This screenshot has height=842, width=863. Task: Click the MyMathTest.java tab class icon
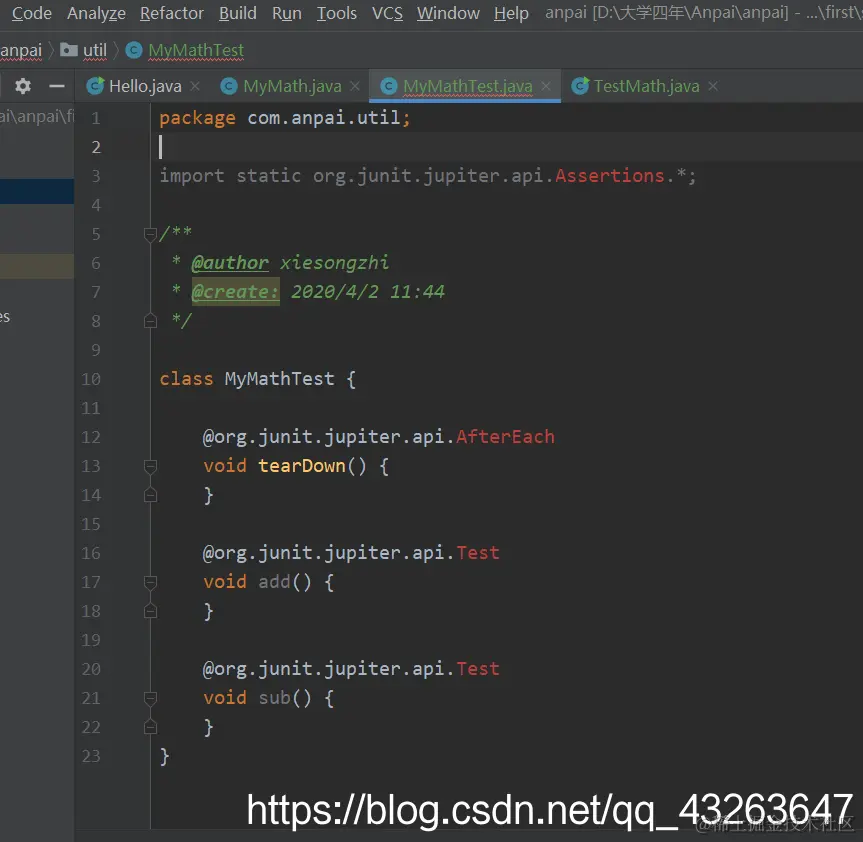pos(389,86)
